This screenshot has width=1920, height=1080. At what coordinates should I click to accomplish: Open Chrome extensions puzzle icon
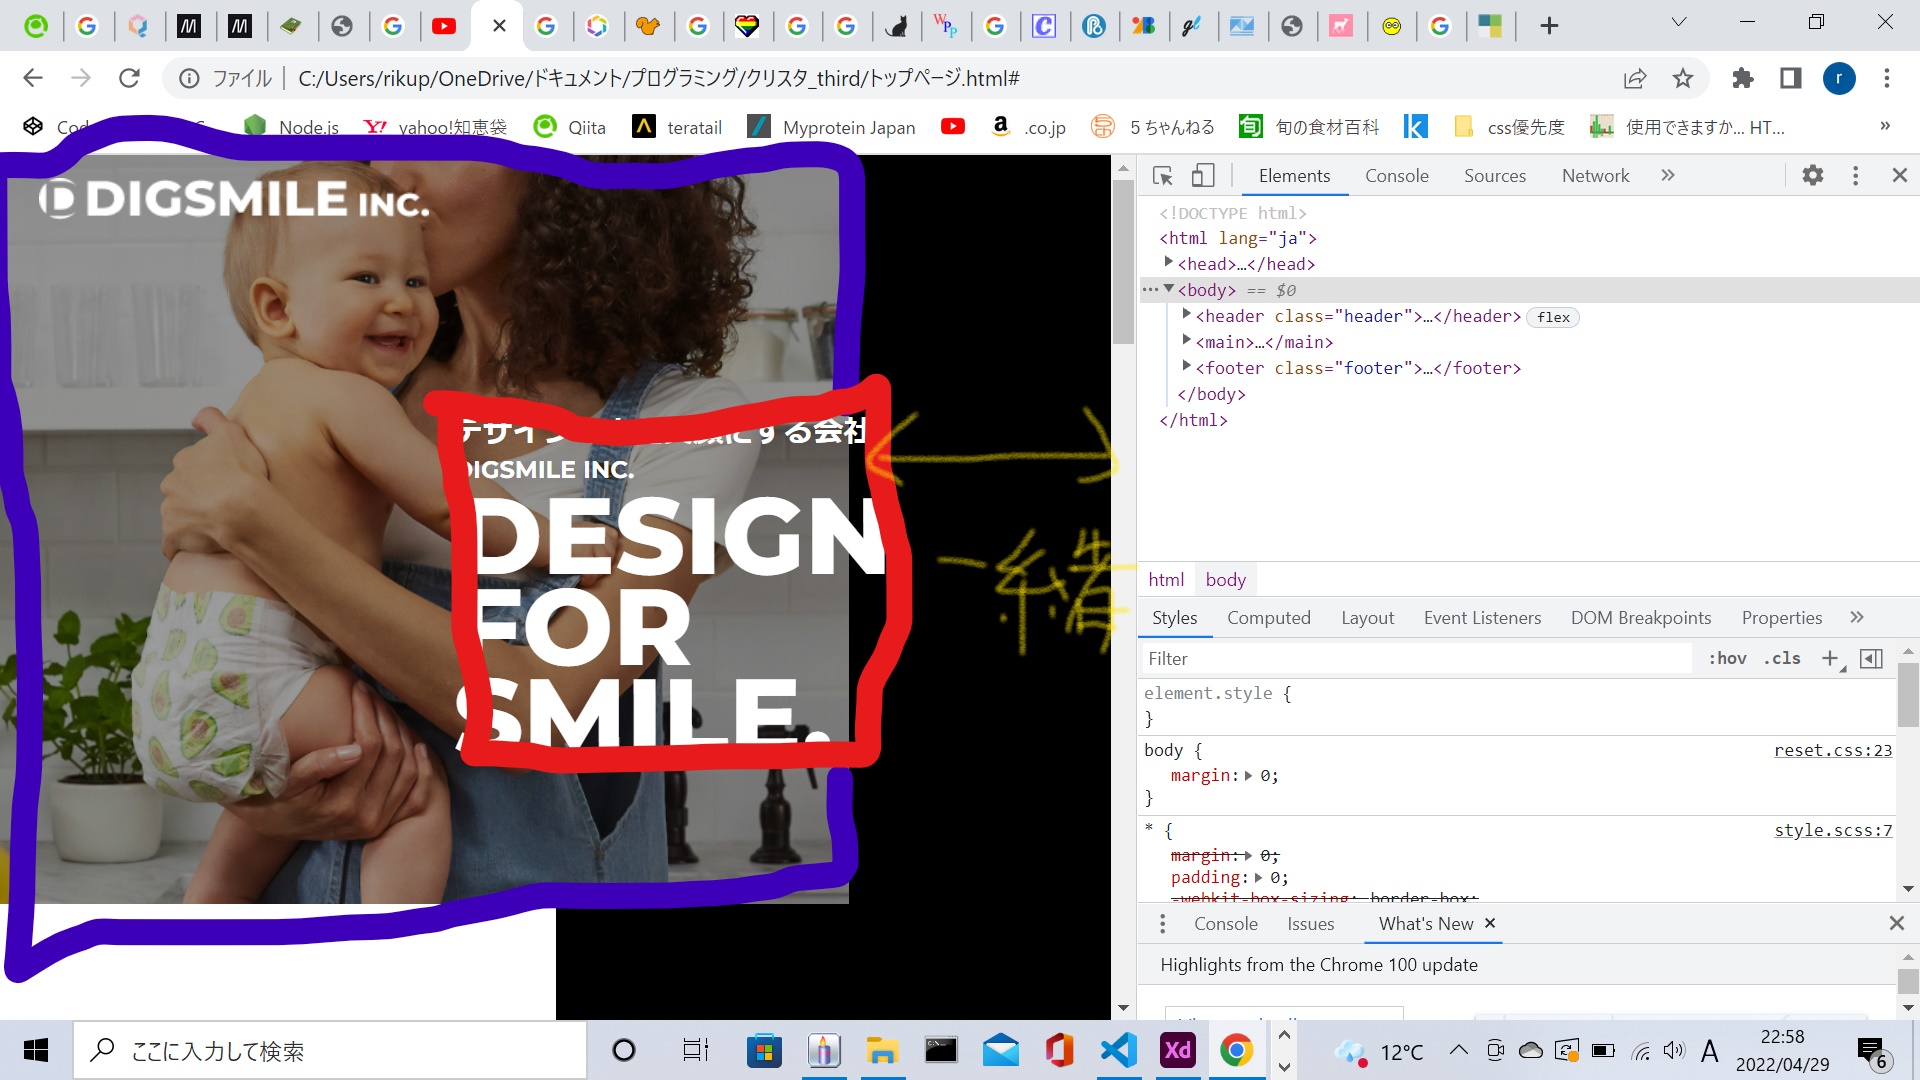[x=1742, y=78]
